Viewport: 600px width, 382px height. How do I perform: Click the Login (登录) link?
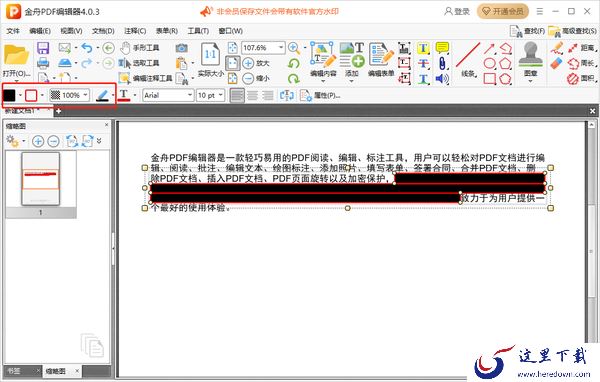457,11
